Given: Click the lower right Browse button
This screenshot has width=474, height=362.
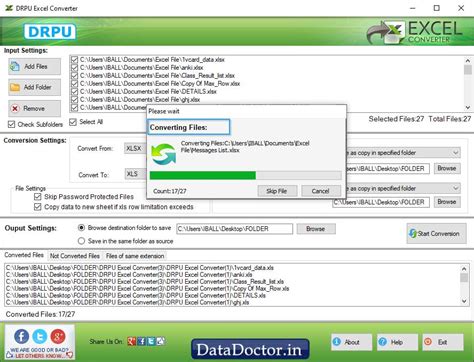Looking at the screenshot, I should (447, 202).
